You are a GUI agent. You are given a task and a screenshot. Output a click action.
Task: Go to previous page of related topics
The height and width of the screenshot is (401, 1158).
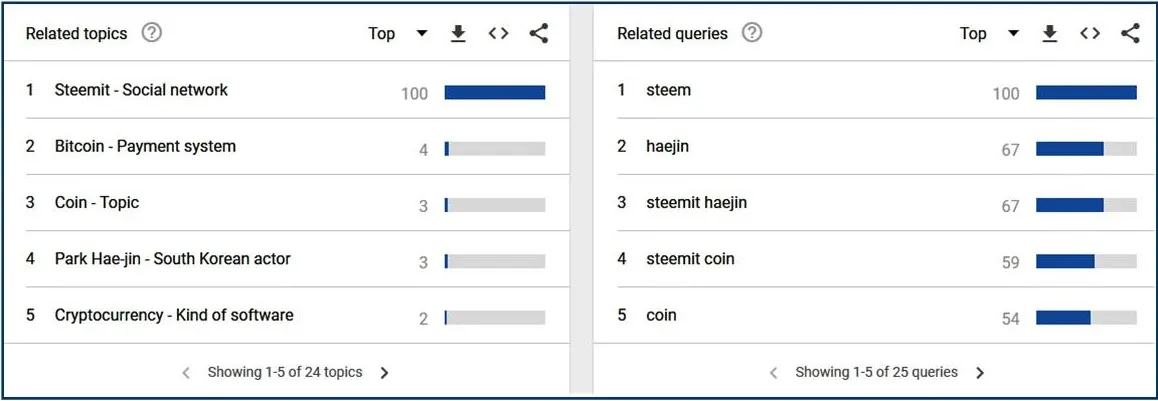click(x=186, y=373)
